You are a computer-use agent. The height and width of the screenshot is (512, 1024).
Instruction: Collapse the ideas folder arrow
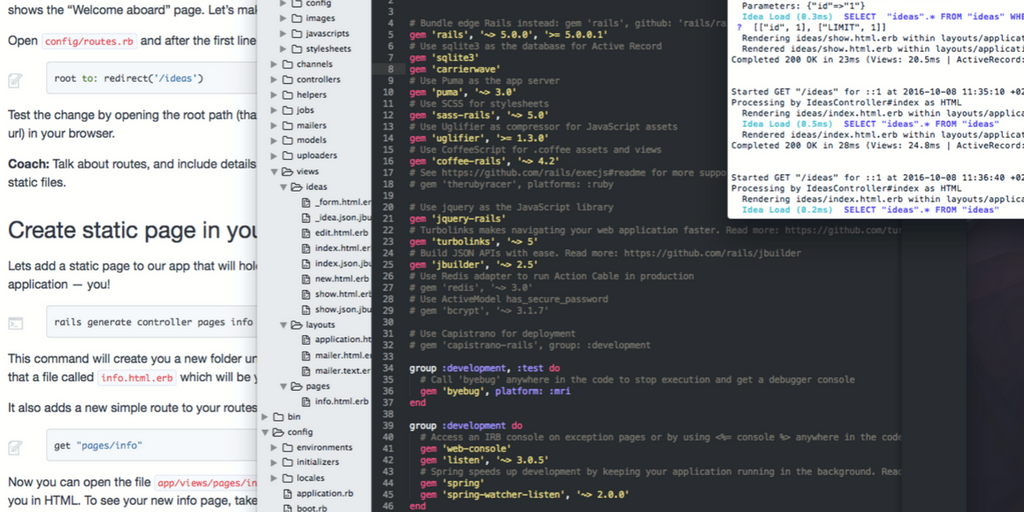(x=283, y=187)
